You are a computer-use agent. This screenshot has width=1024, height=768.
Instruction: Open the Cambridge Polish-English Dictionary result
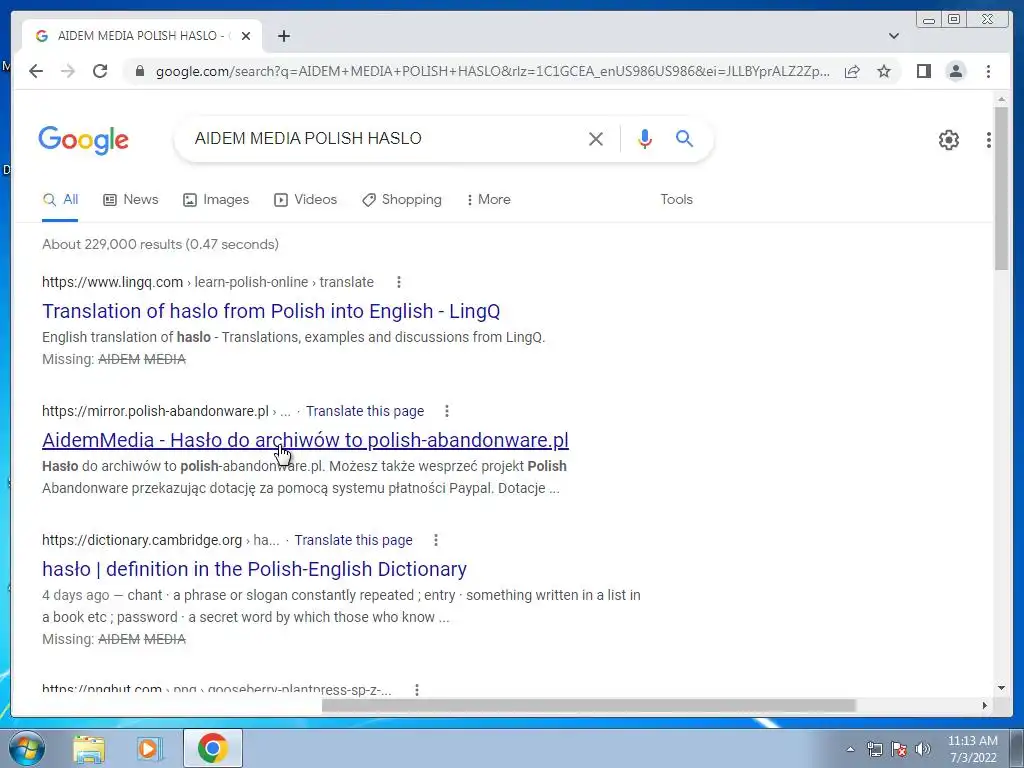pos(254,569)
